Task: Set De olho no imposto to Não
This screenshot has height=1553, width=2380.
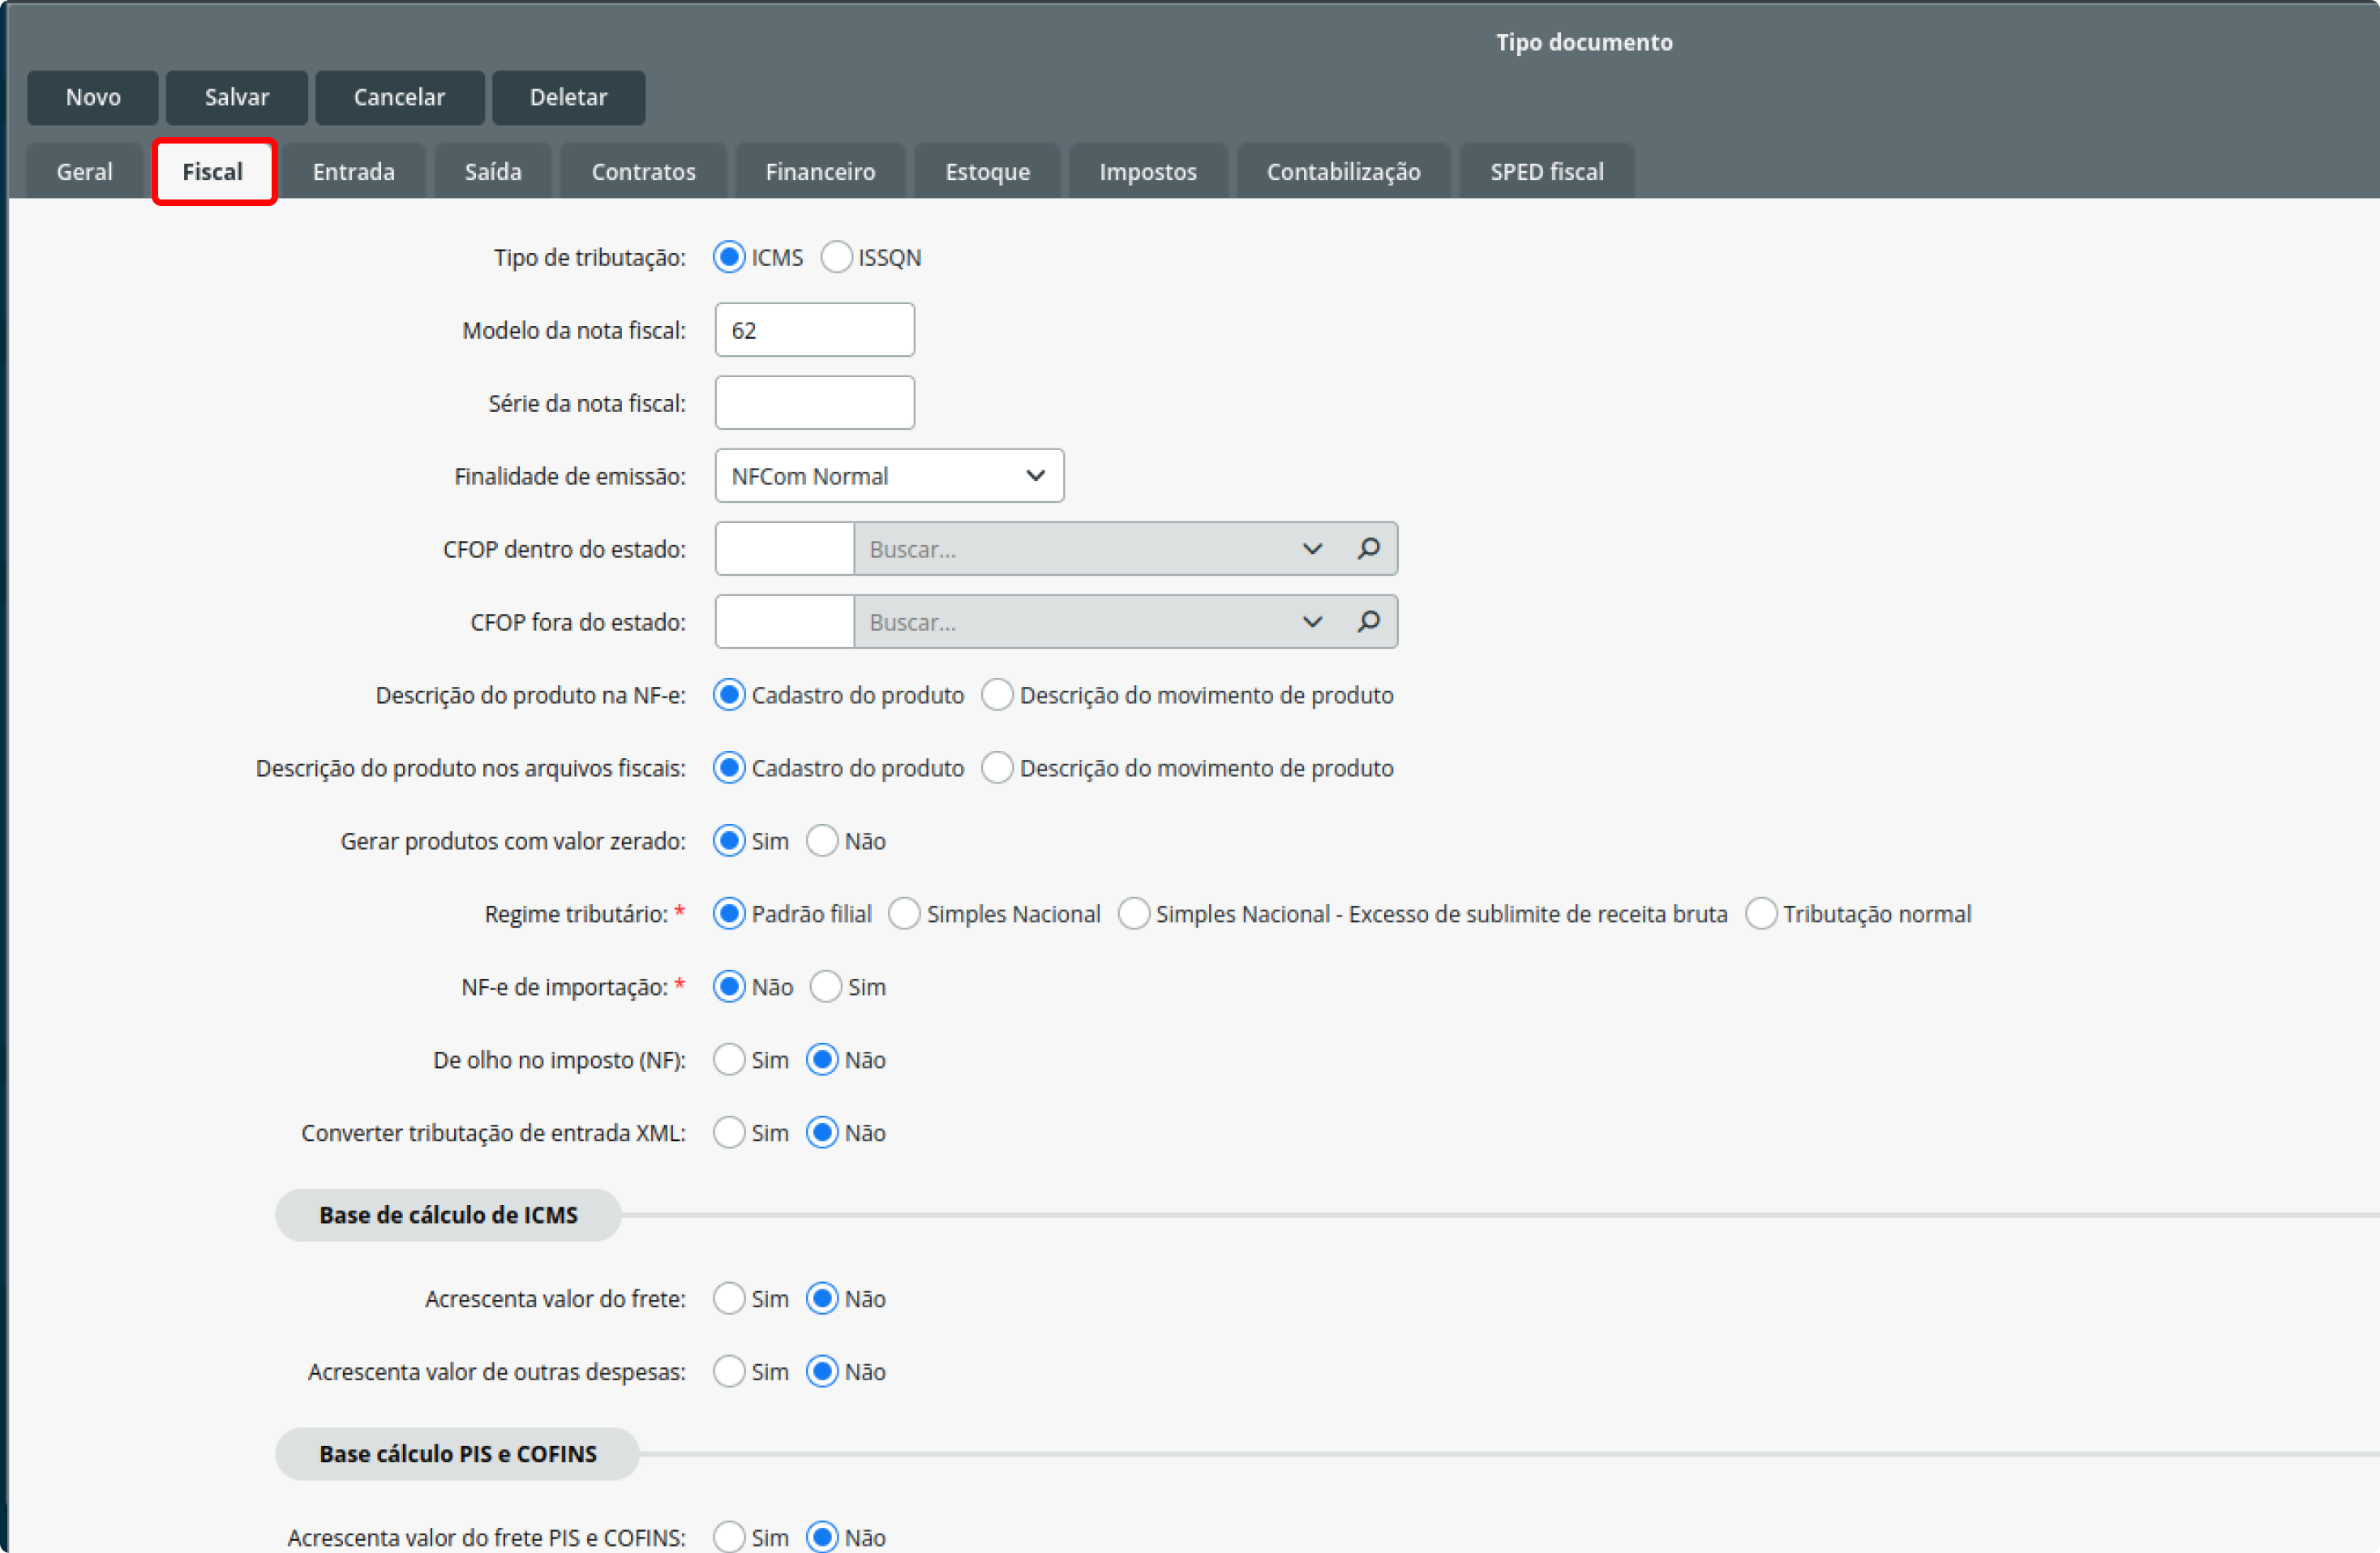Action: (822, 1059)
